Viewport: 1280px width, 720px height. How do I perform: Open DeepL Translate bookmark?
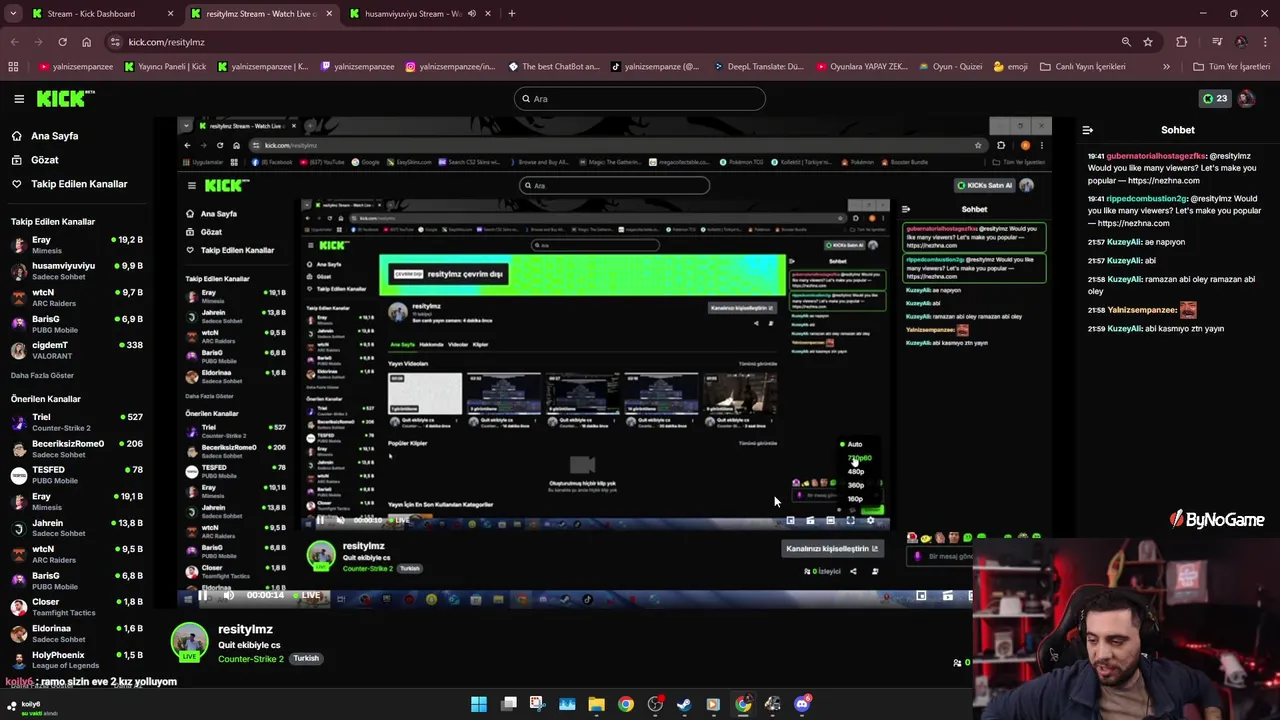pos(760,67)
